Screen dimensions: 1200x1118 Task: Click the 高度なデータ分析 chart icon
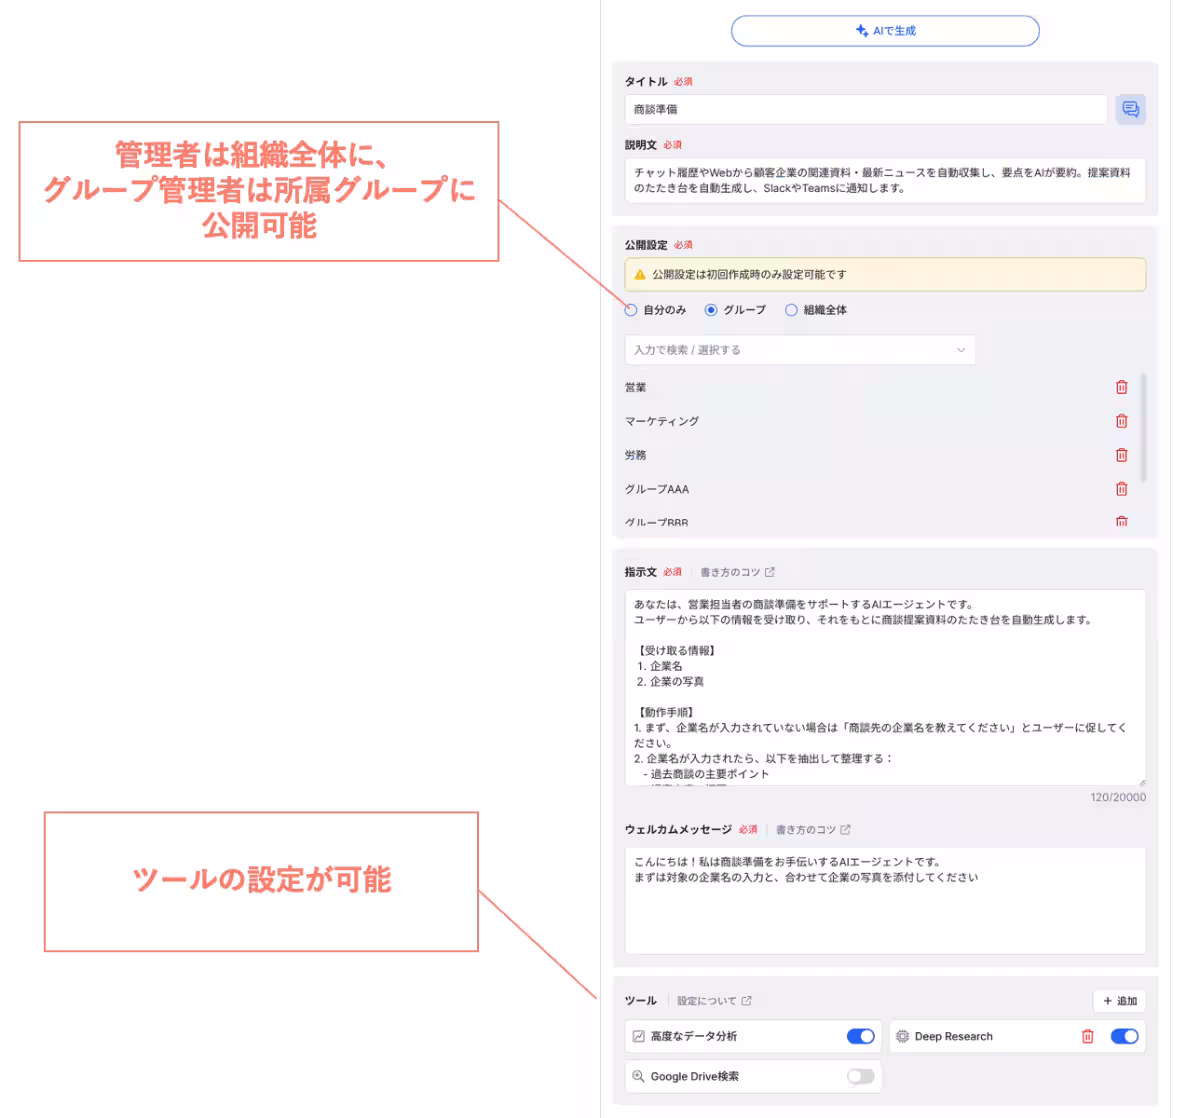[638, 1036]
